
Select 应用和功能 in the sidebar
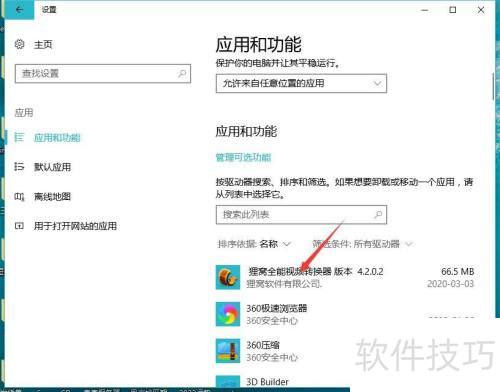tap(57, 138)
